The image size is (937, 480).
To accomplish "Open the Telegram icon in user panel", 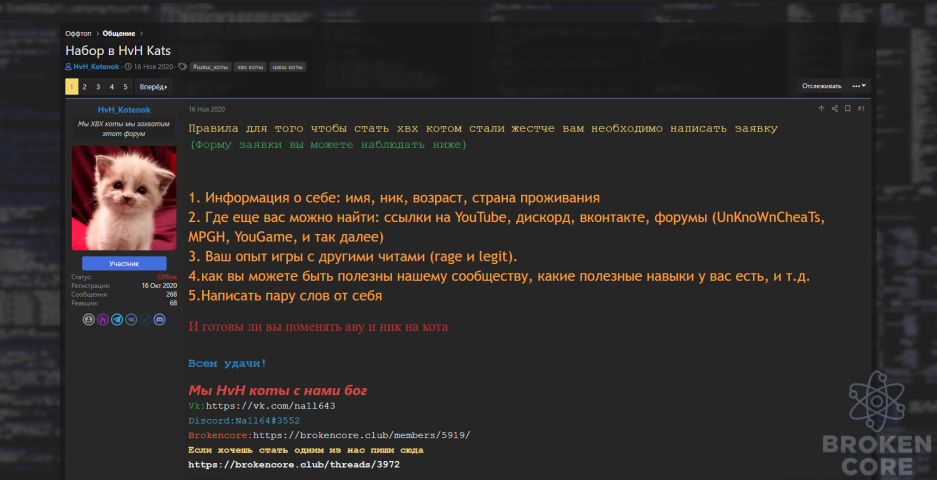I will (x=117, y=320).
